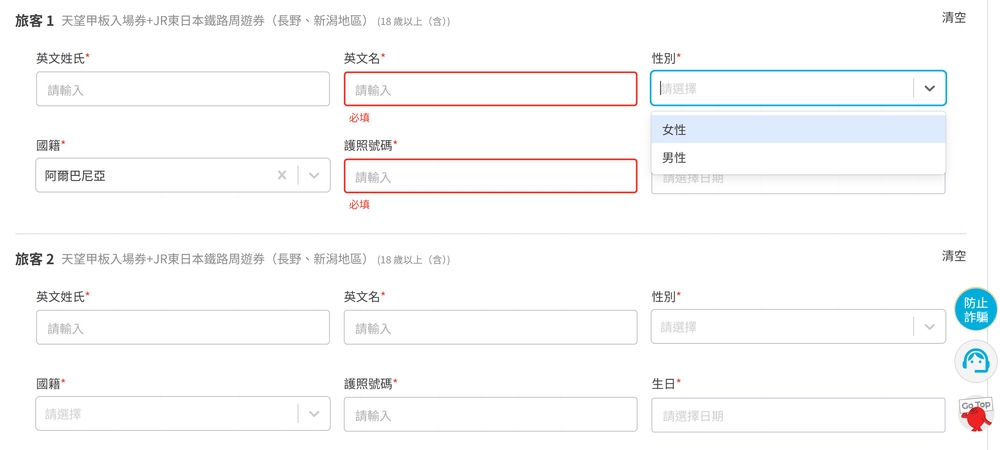Viewport: 1000px width, 450px height.
Task: Click the 防止詐騙 anti-fraud round icon
Action: pyautogui.click(x=975, y=309)
